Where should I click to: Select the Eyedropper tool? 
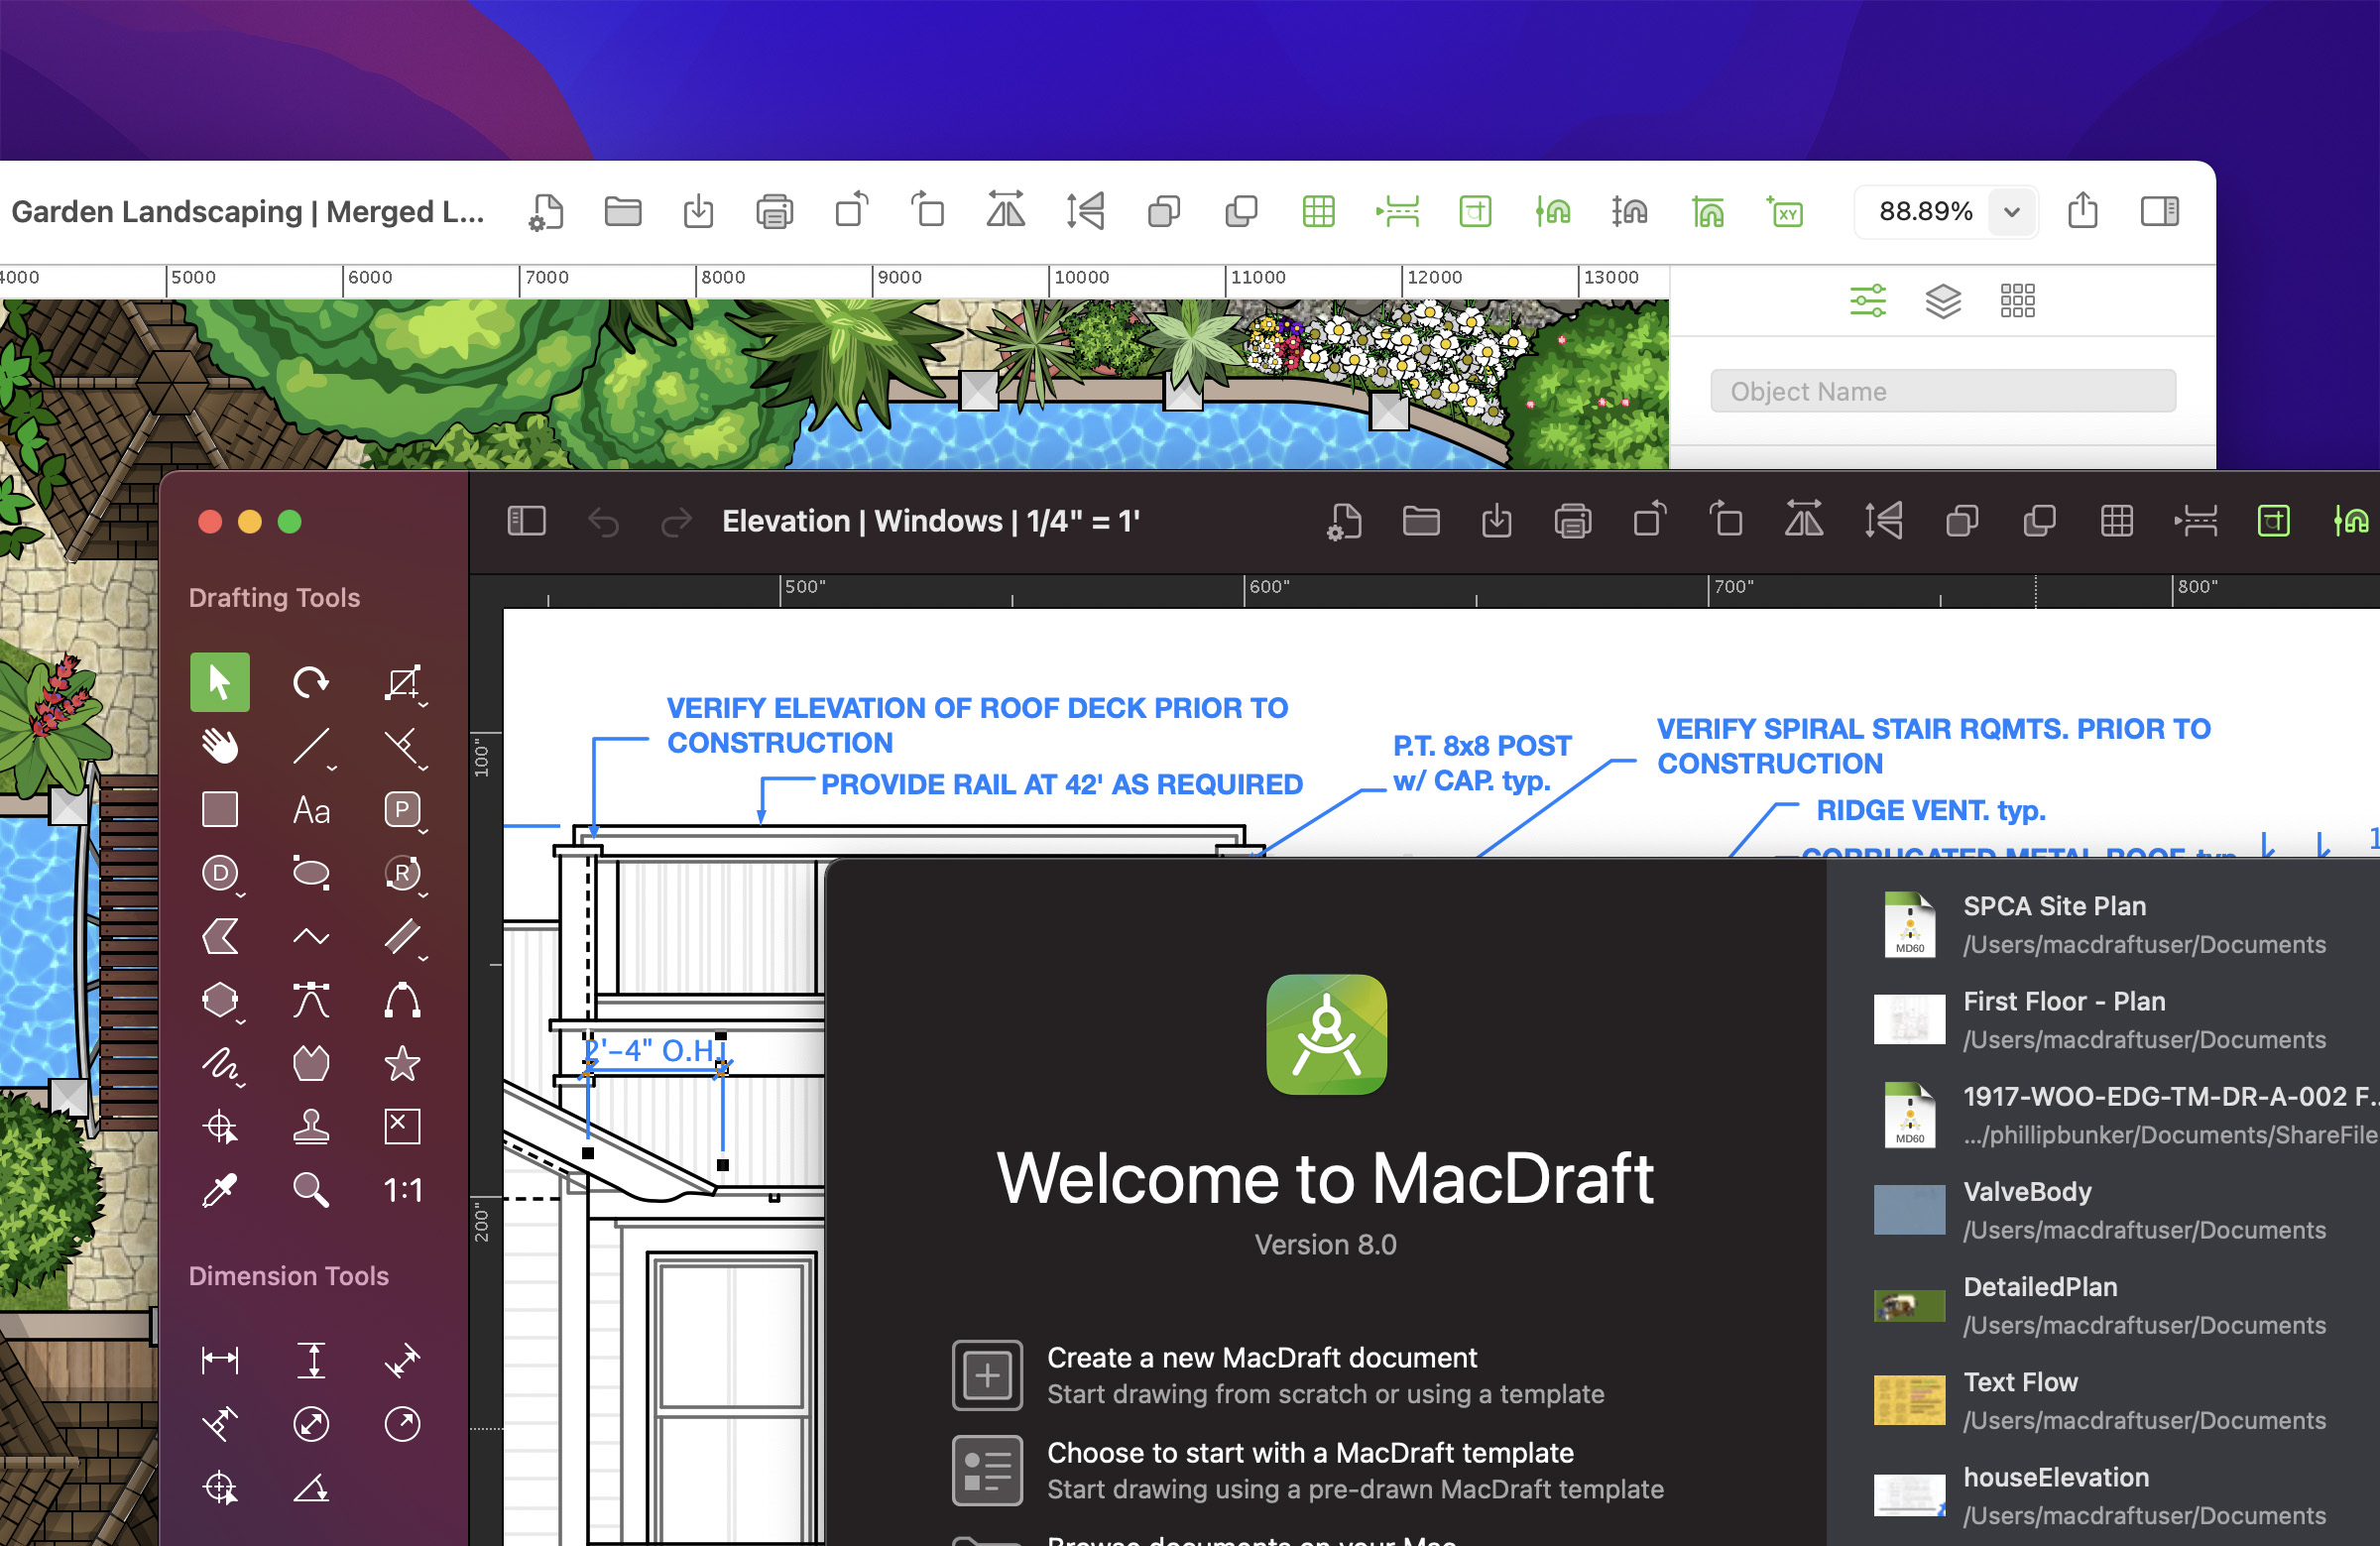(x=219, y=1190)
